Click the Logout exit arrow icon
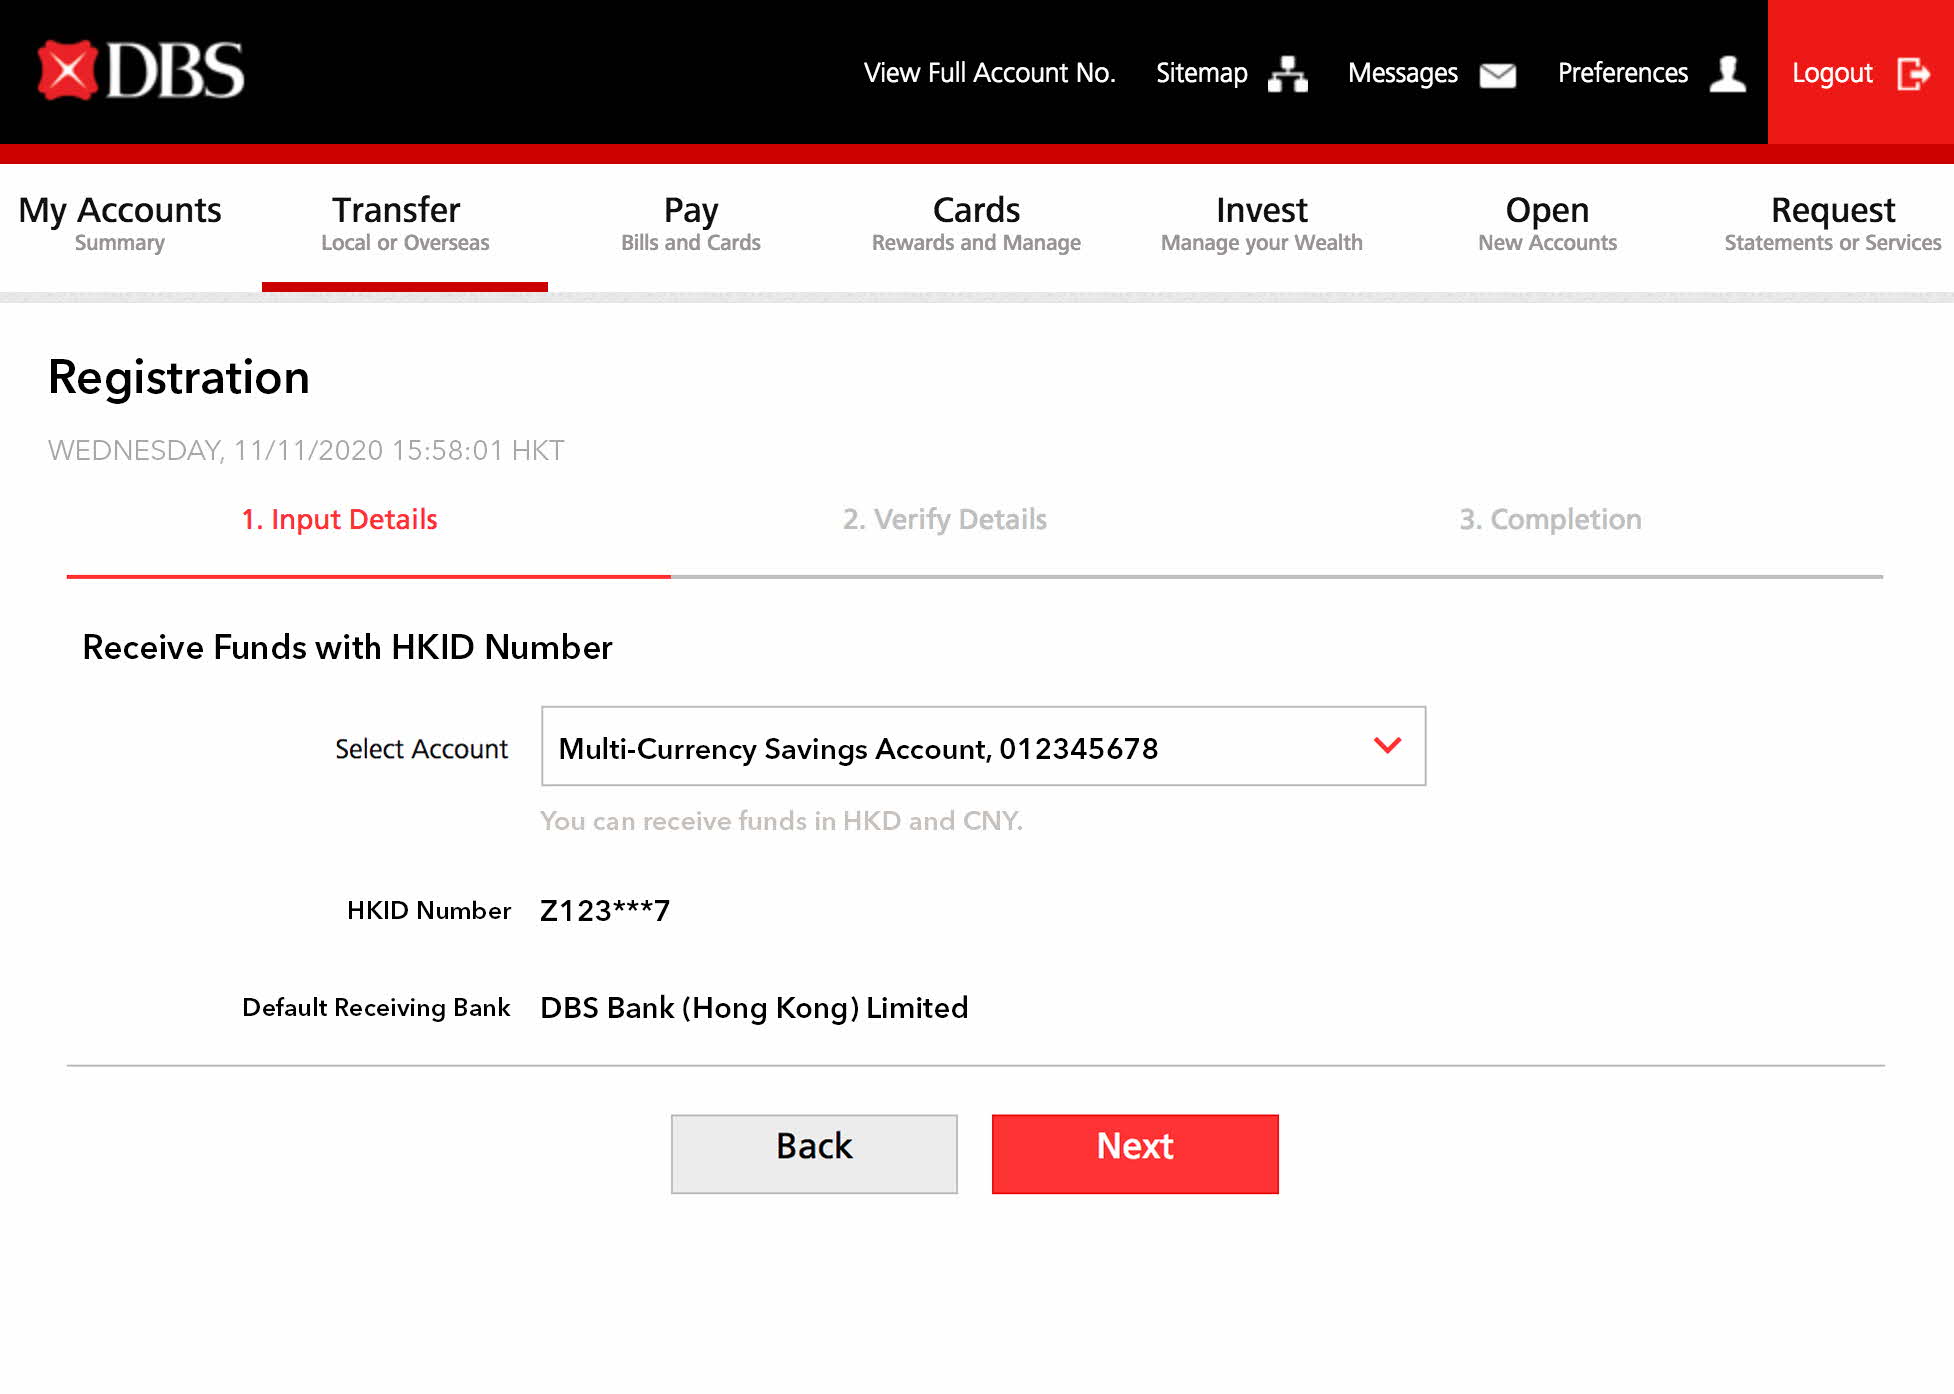The image size is (1954, 1394). pyautogui.click(x=1913, y=74)
